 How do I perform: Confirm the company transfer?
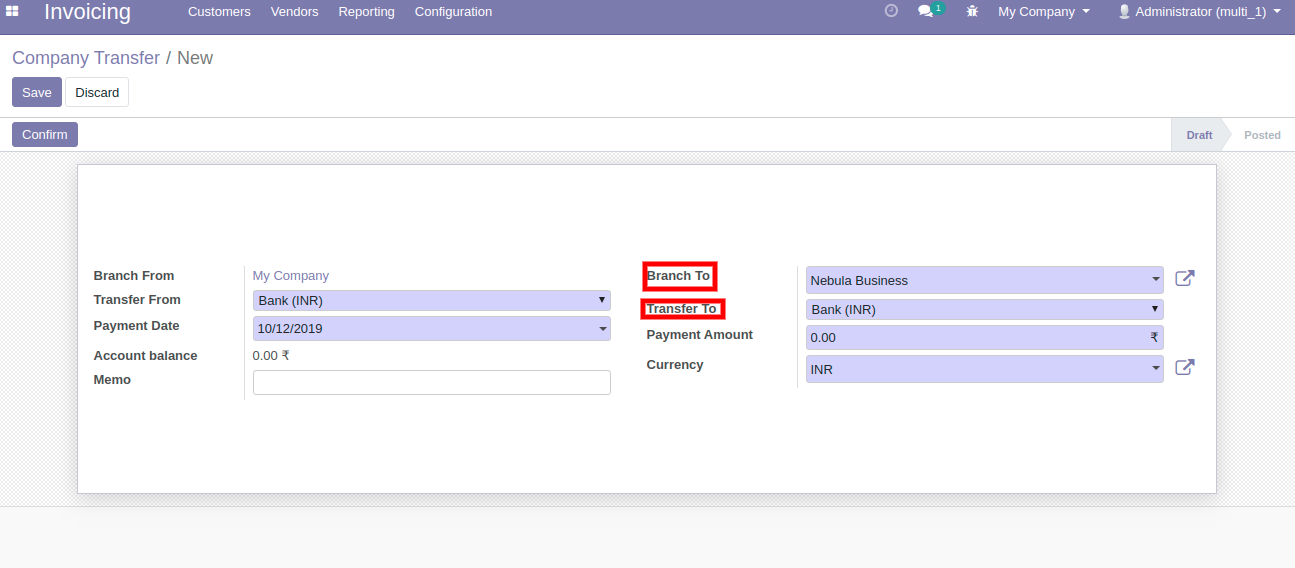click(x=45, y=135)
